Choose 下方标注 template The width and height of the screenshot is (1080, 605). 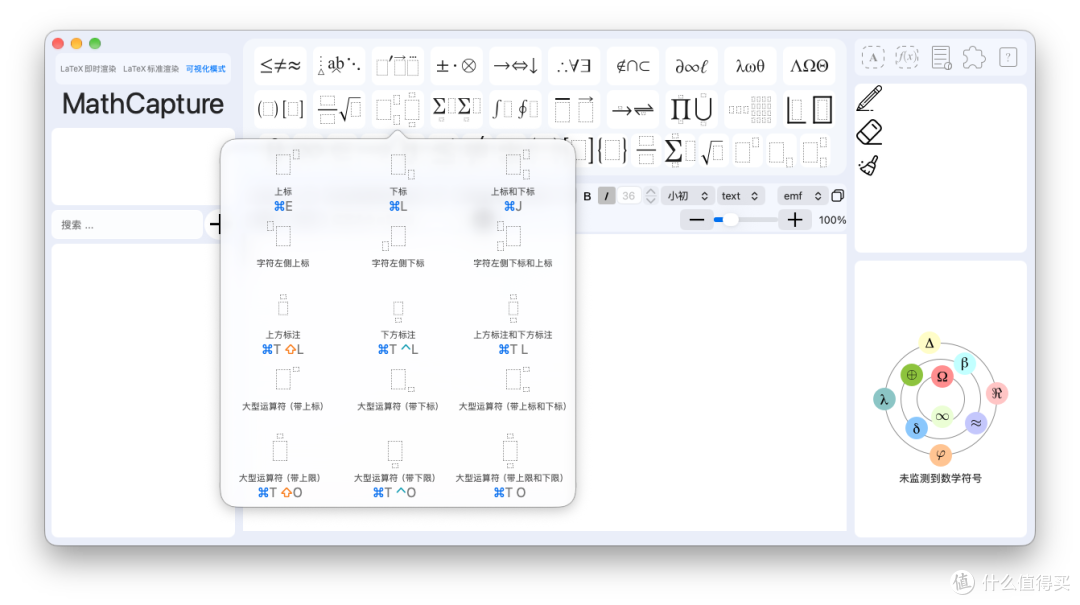(x=398, y=325)
